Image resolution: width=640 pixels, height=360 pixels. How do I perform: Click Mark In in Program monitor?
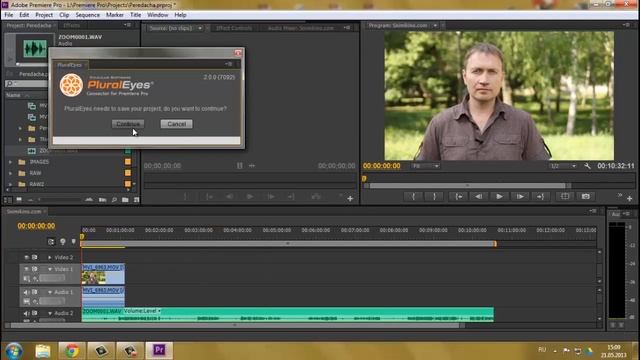click(x=413, y=197)
